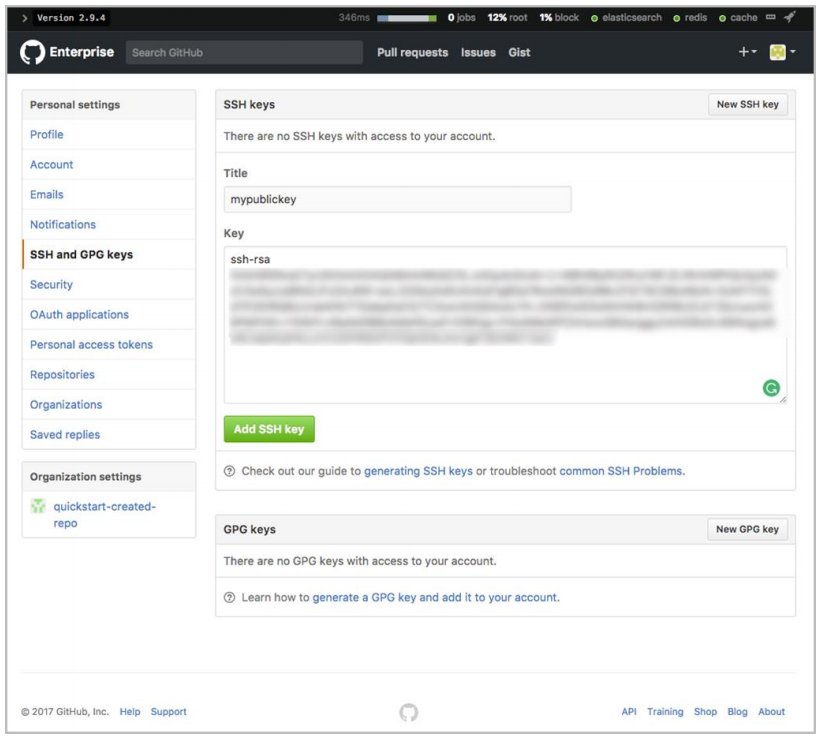Screen dimensions: 822x741
Task: Open the API link in the footer
Action: [629, 712]
